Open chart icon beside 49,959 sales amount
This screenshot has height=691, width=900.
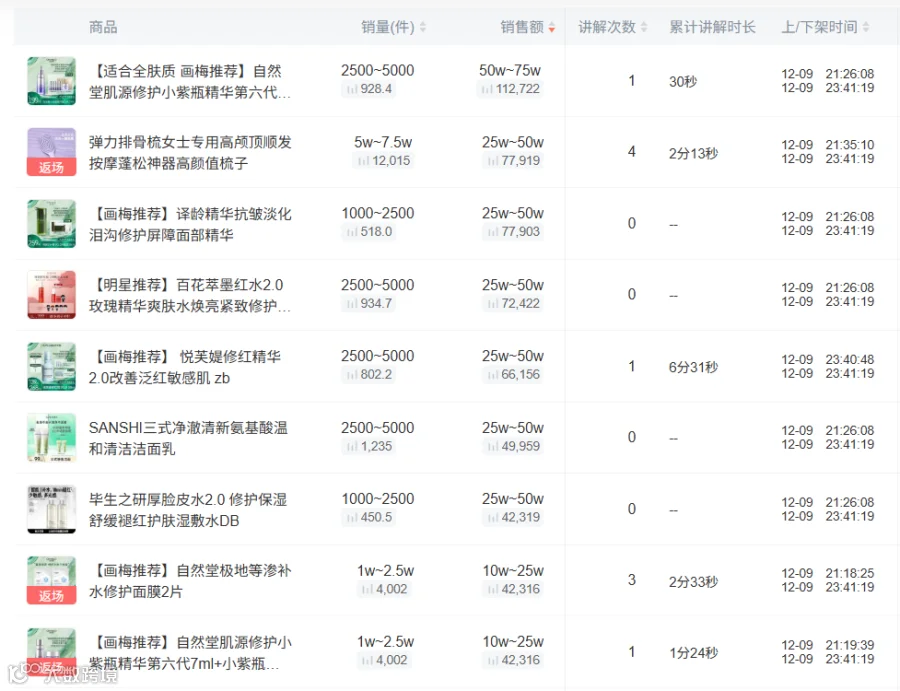pyautogui.click(x=492, y=447)
